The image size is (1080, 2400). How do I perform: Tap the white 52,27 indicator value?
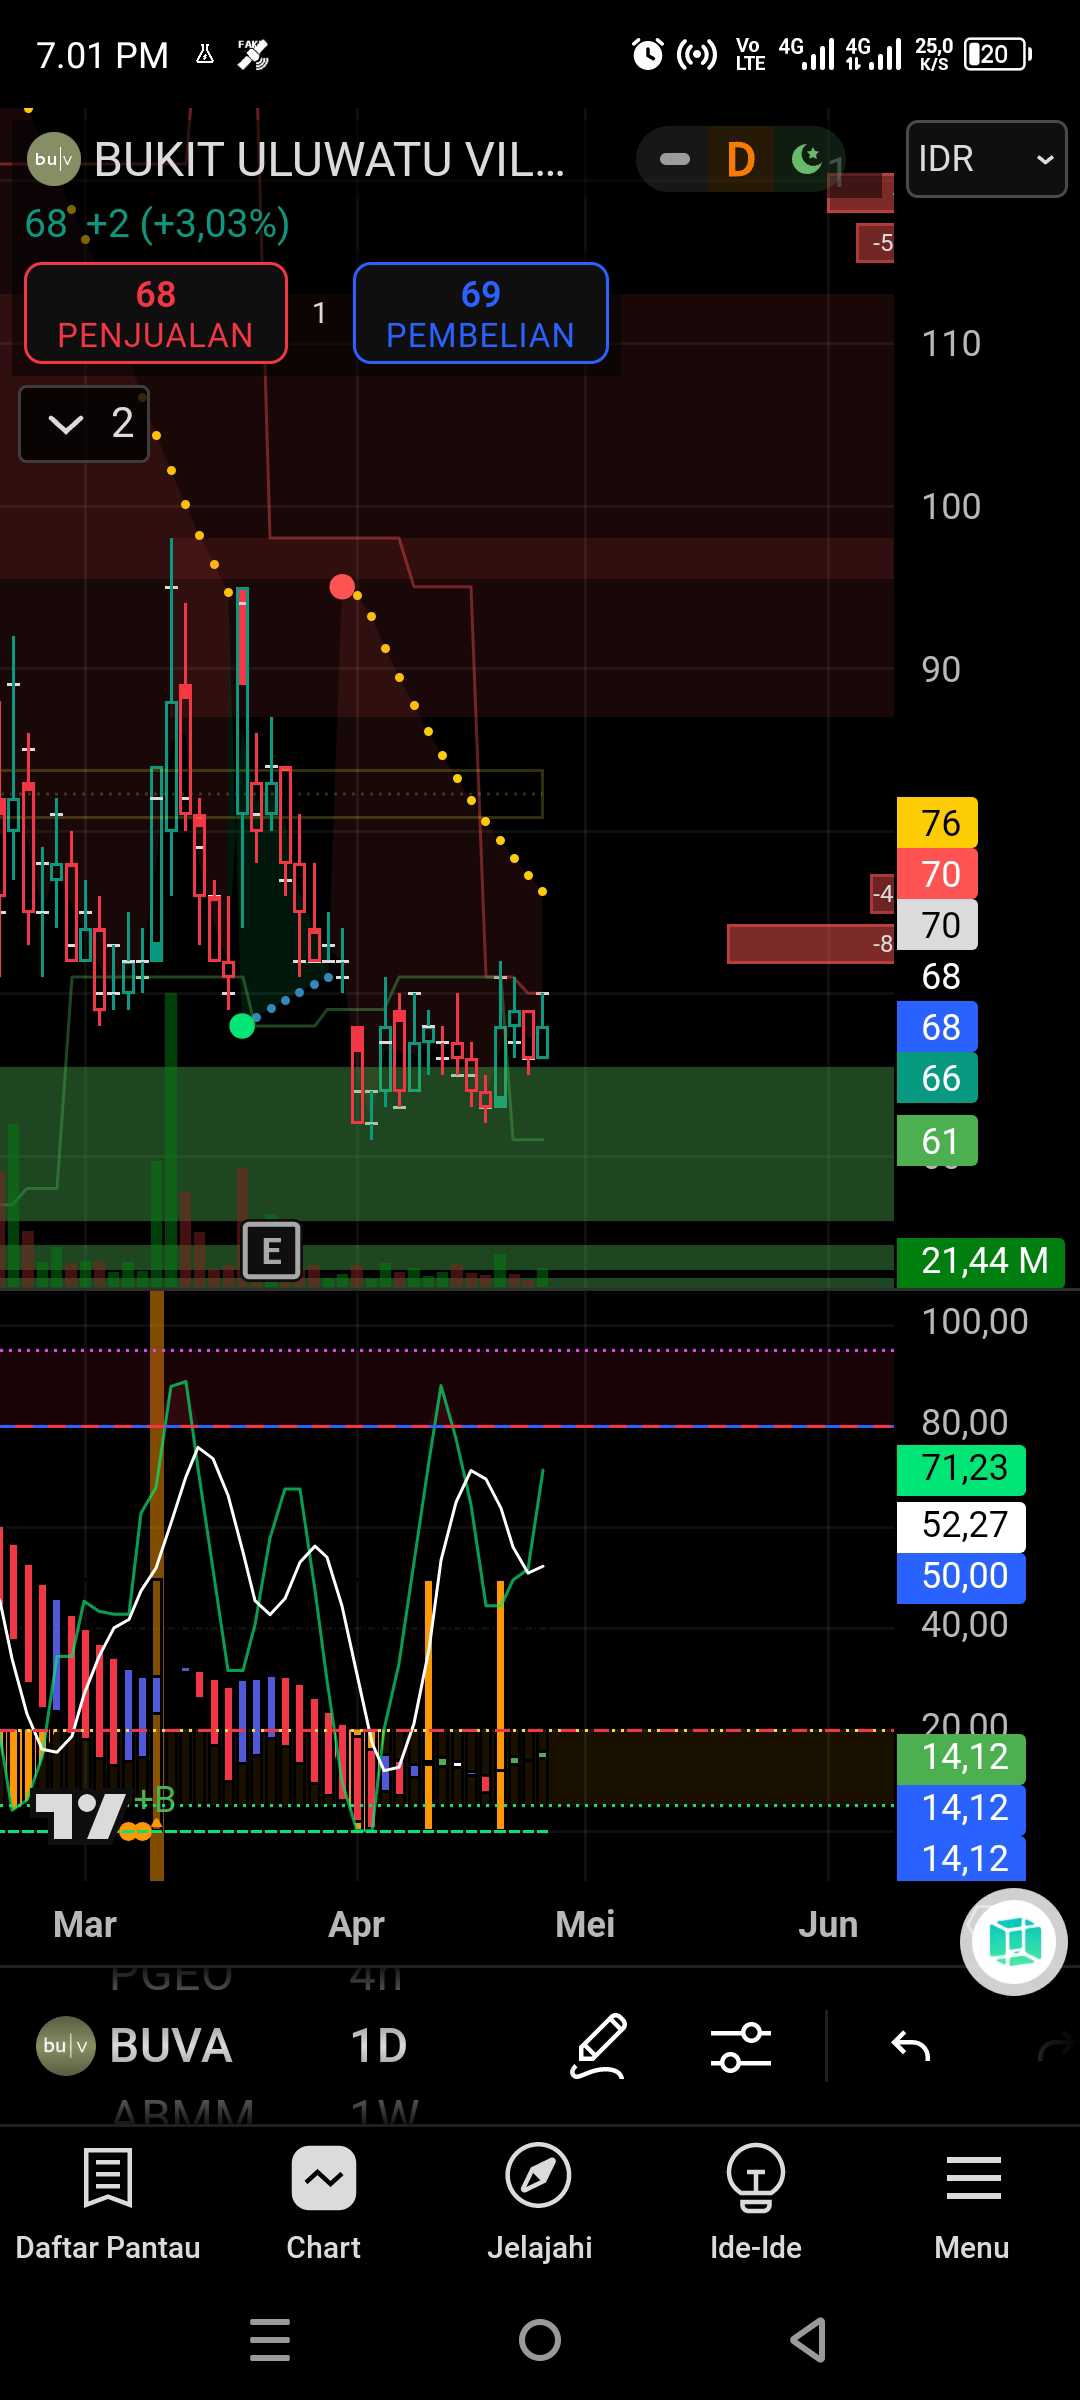(962, 1525)
